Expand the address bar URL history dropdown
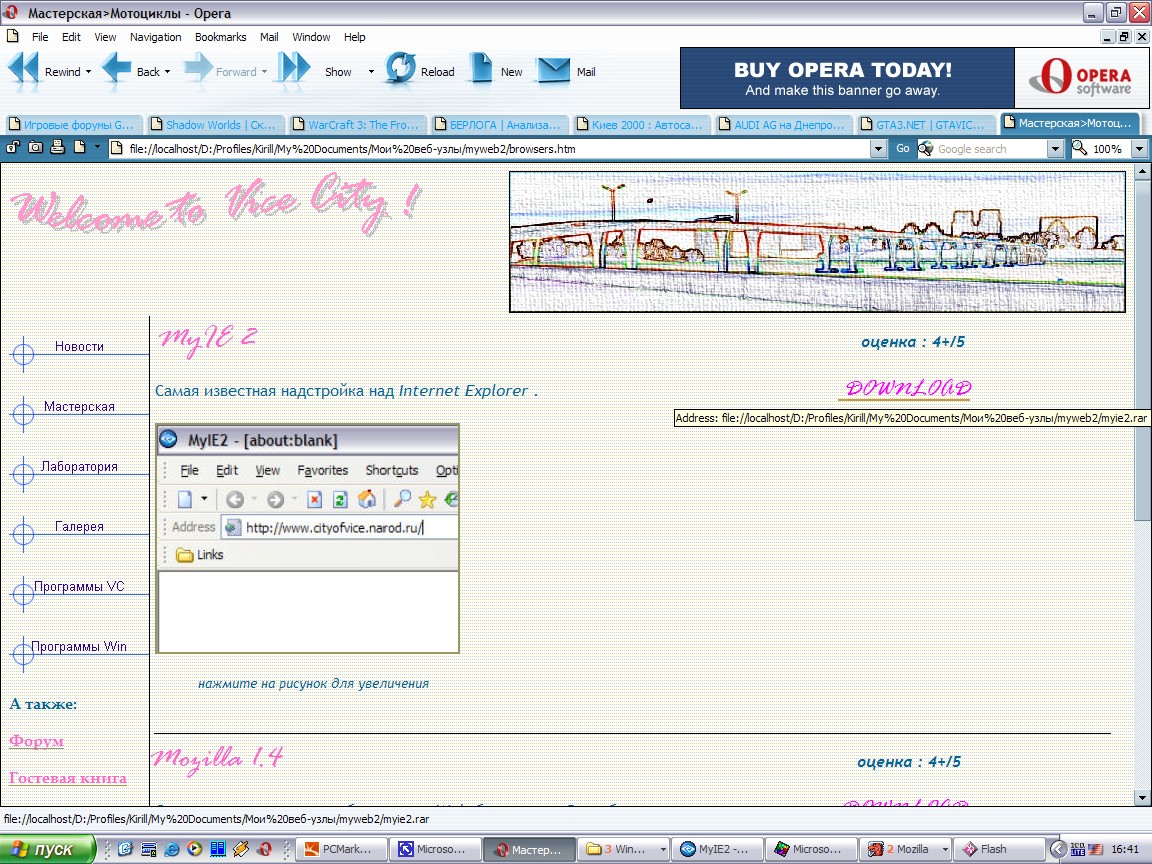The height and width of the screenshot is (864, 1152). coord(878,148)
